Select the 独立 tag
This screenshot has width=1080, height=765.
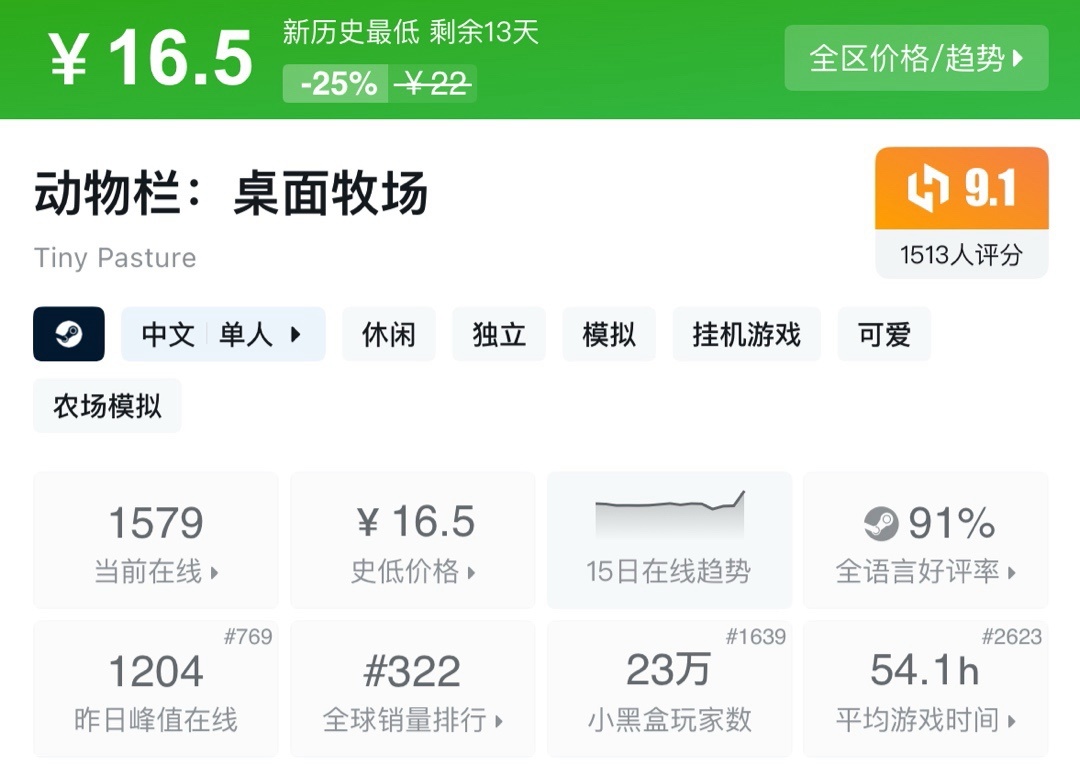click(x=499, y=334)
